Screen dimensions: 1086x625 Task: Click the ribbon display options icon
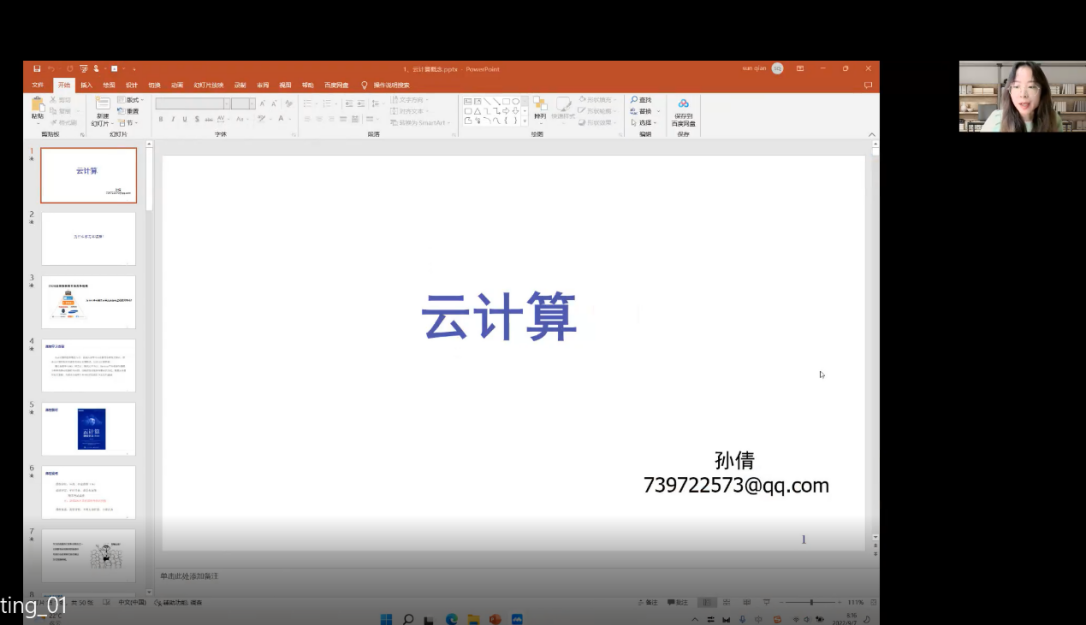pos(800,69)
